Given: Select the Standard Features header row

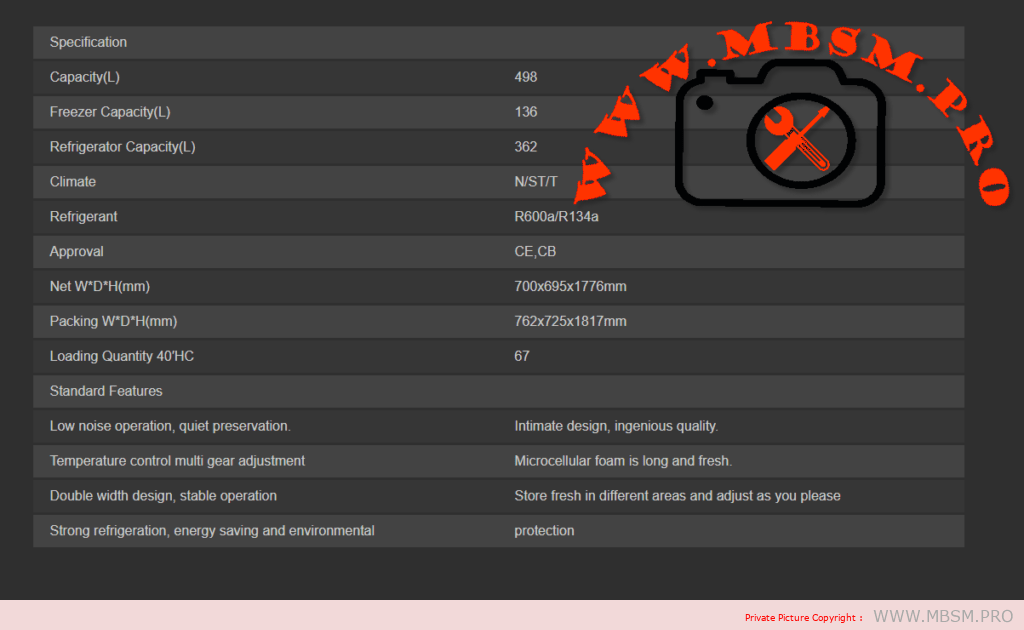Looking at the screenshot, I should pos(498,391).
